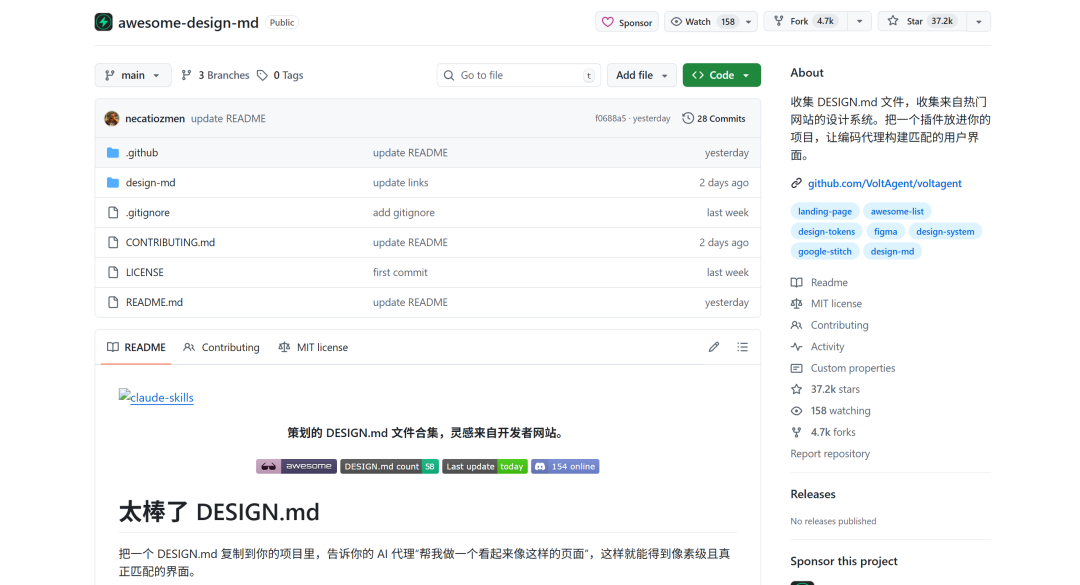The width and height of the screenshot is (1080, 585).
Task: Expand the Fork options dropdown arrow
Action: (860, 21)
